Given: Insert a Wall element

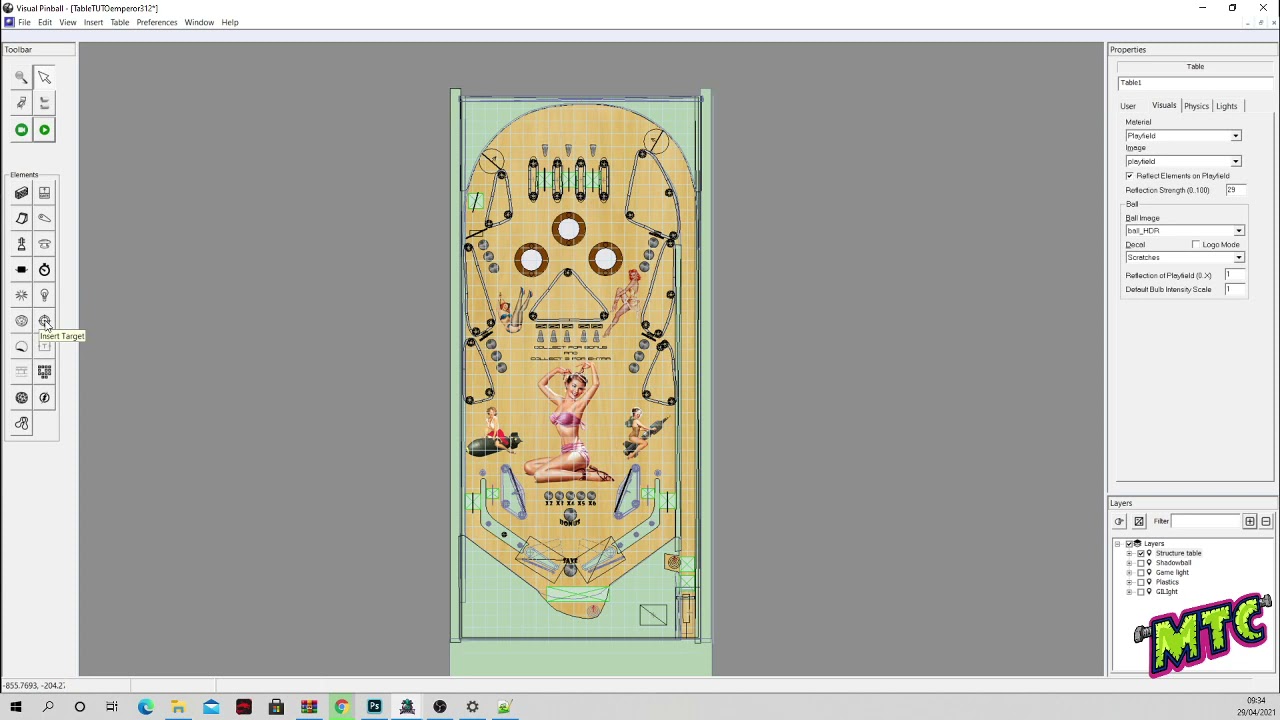Looking at the screenshot, I should 21,193.
